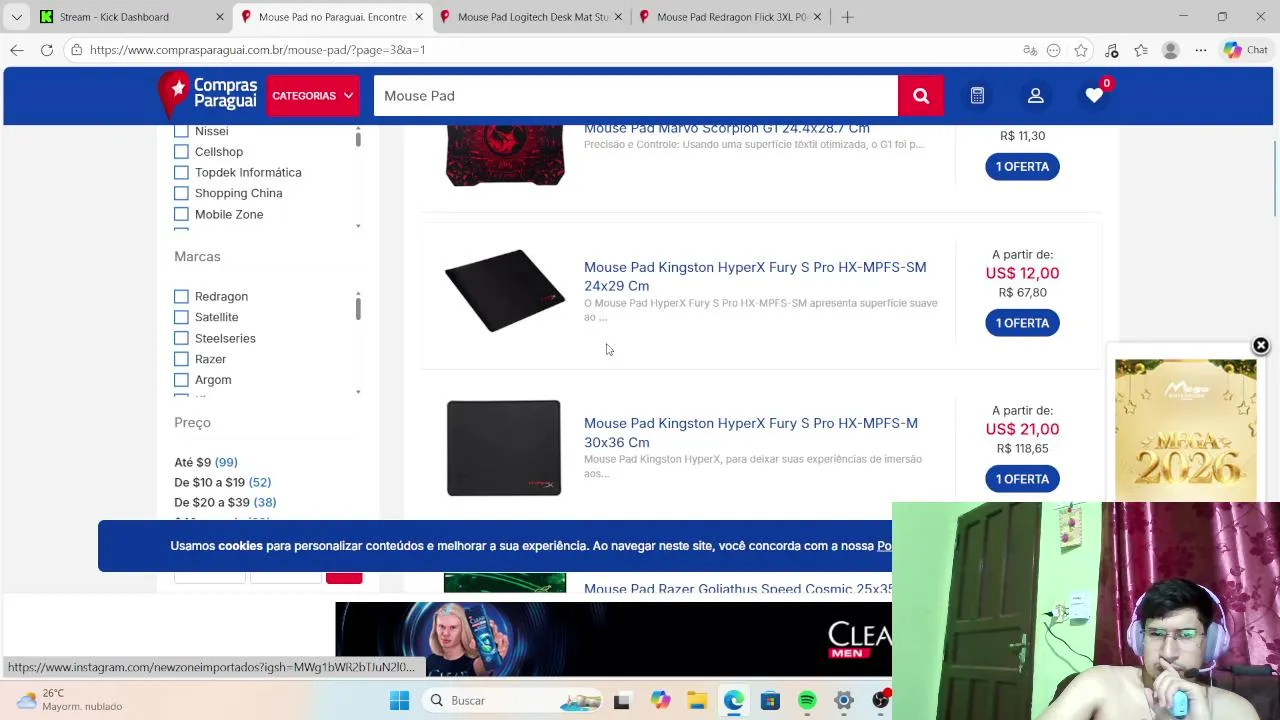Open the HyperX HX-MPFS-SM product thumbnail

pyautogui.click(x=505, y=290)
